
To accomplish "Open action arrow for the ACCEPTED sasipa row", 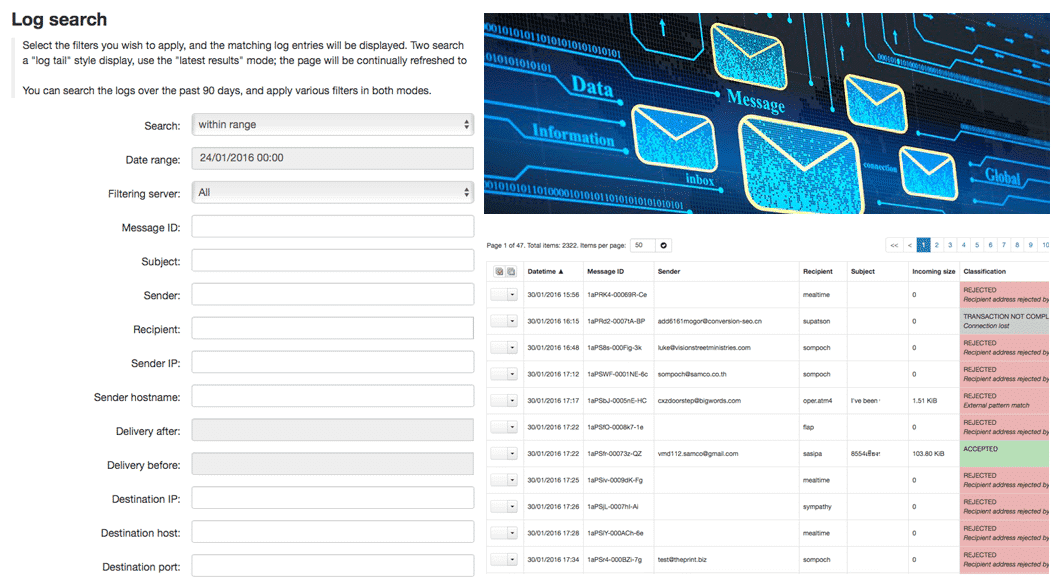I will tap(512, 453).
